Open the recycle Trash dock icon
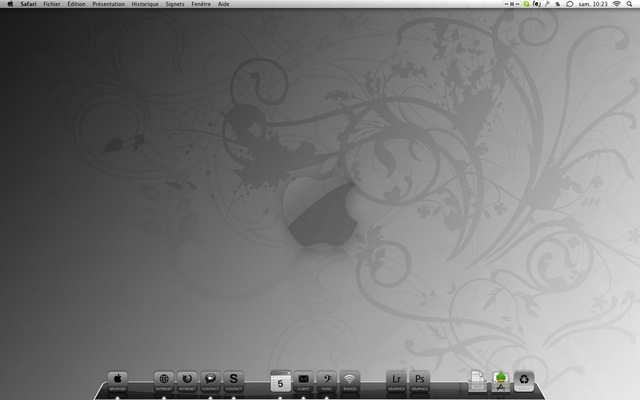This screenshot has width=640, height=400. pyautogui.click(x=524, y=381)
